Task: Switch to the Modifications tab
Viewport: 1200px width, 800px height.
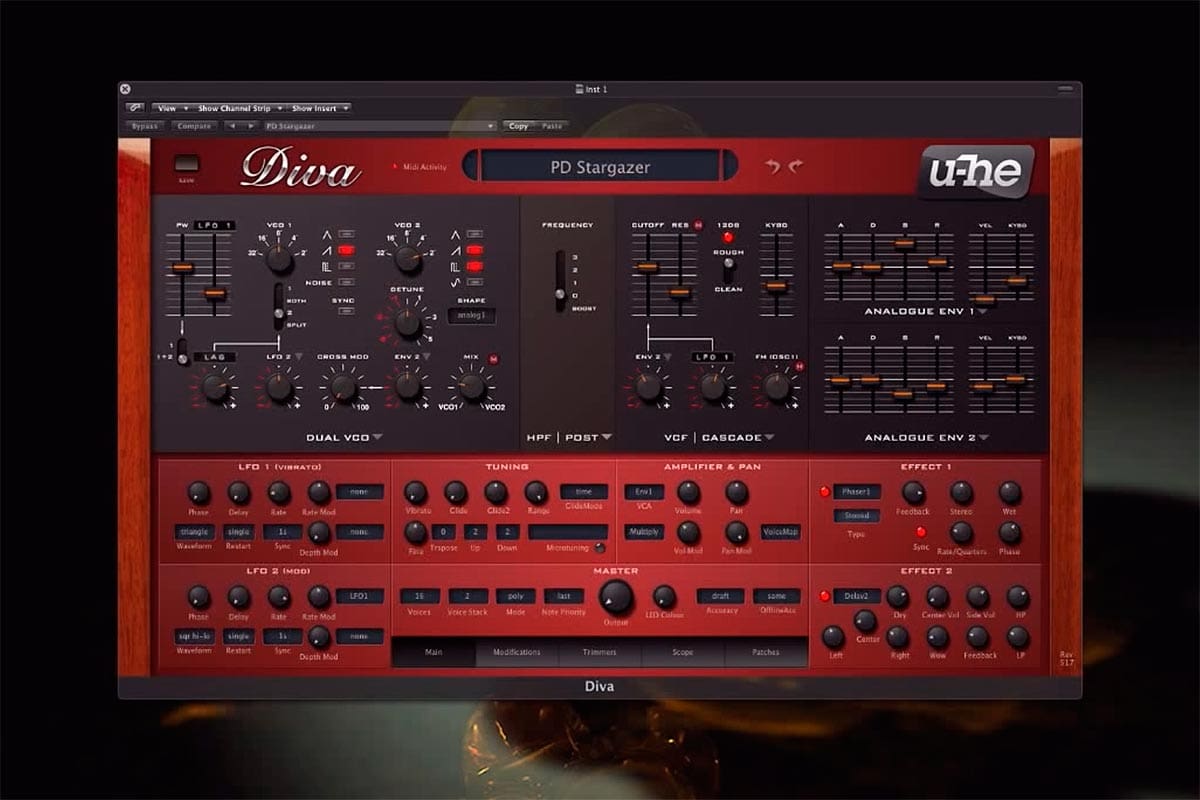Action: (517, 652)
